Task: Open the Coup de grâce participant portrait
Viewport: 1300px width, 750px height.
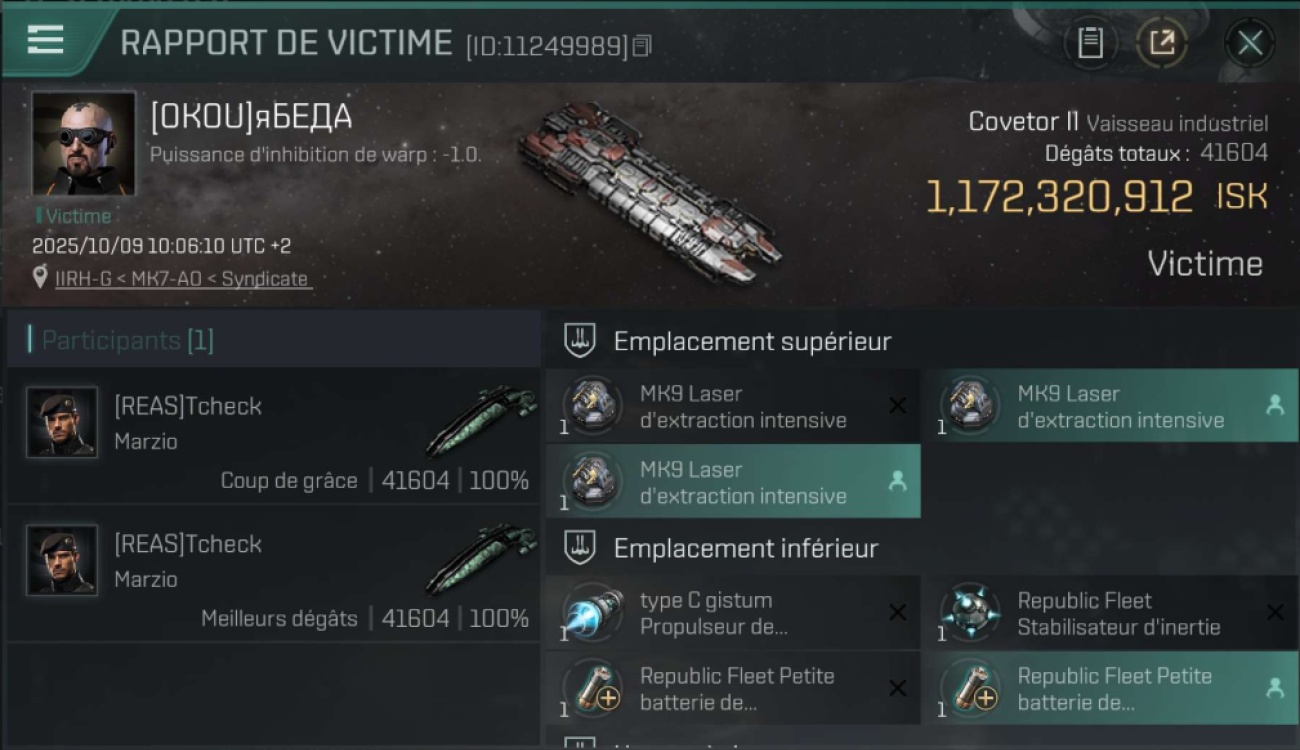Action: (x=62, y=422)
